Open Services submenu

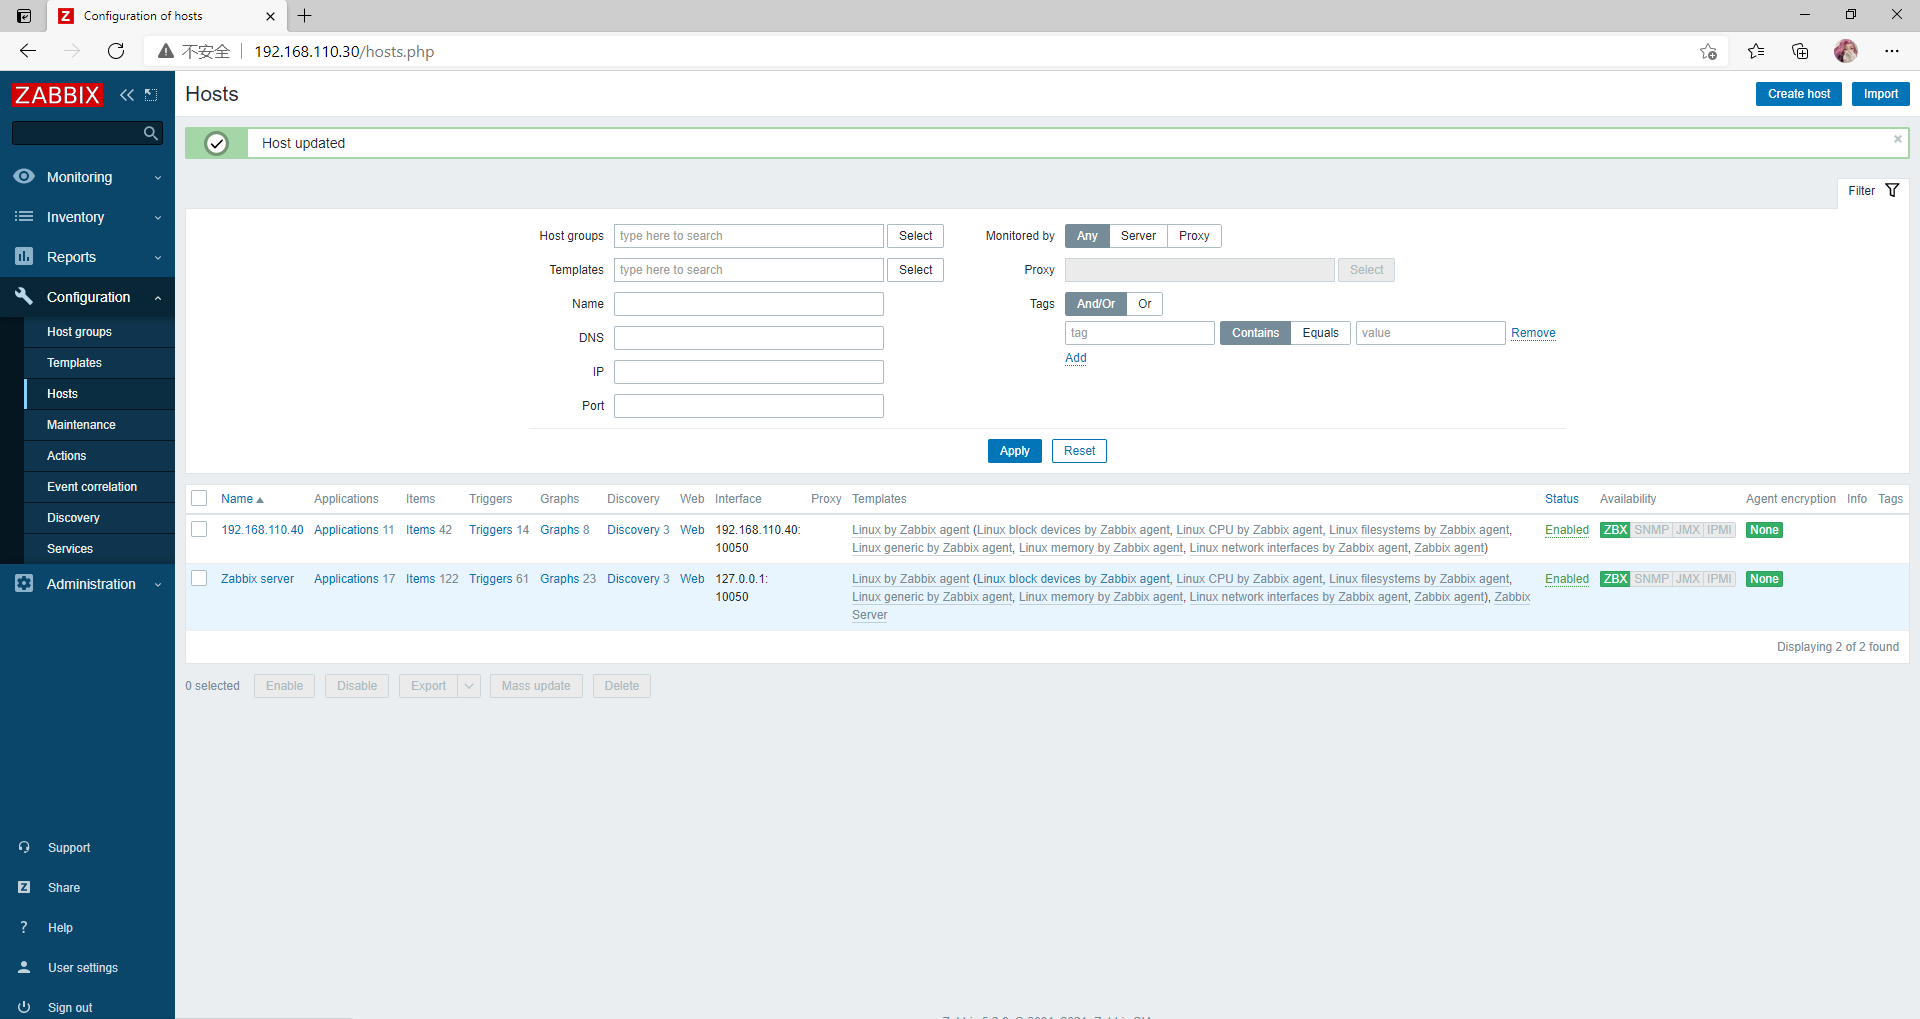click(99, 549)
